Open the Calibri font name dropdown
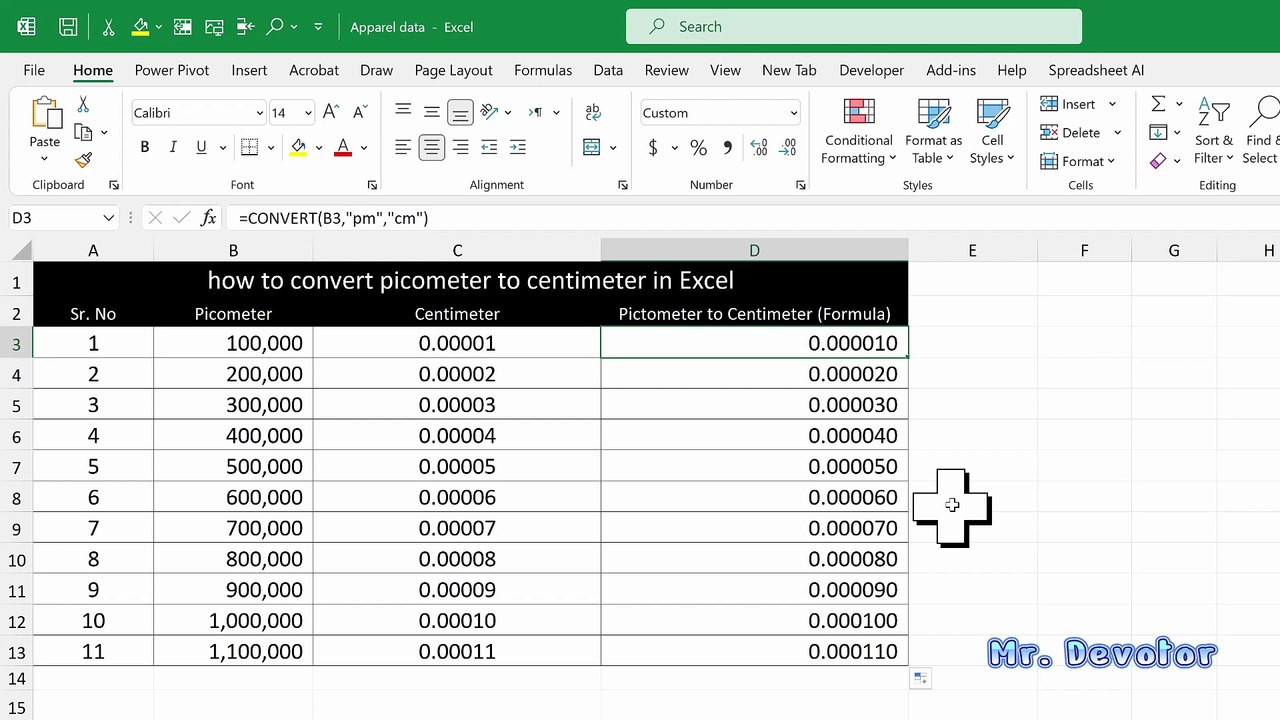Viewport: 1280px width, 720px height. coord(259,113)
